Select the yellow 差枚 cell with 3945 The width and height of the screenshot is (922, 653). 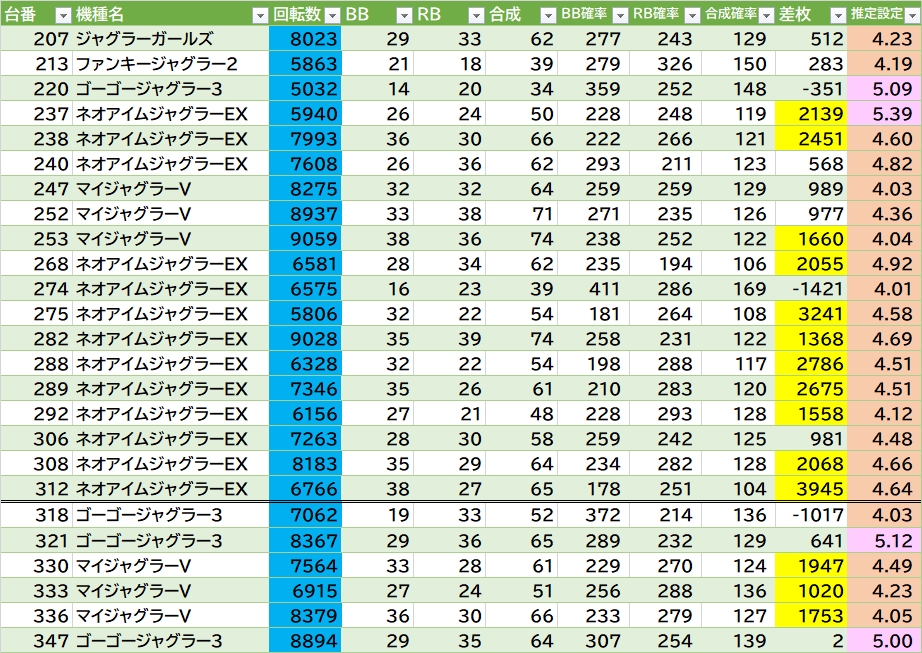tap(811, 489)
